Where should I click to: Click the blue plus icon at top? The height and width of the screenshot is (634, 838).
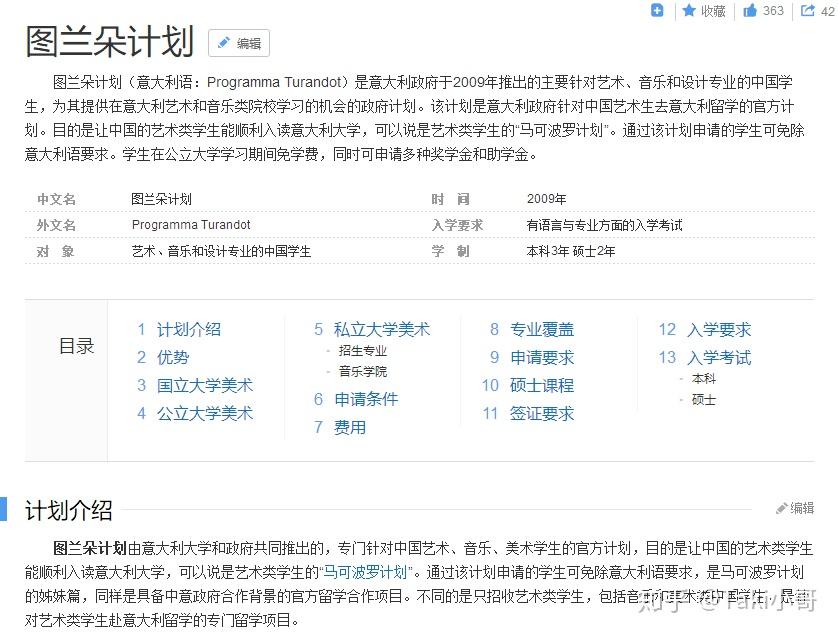(x=657, y=10)
